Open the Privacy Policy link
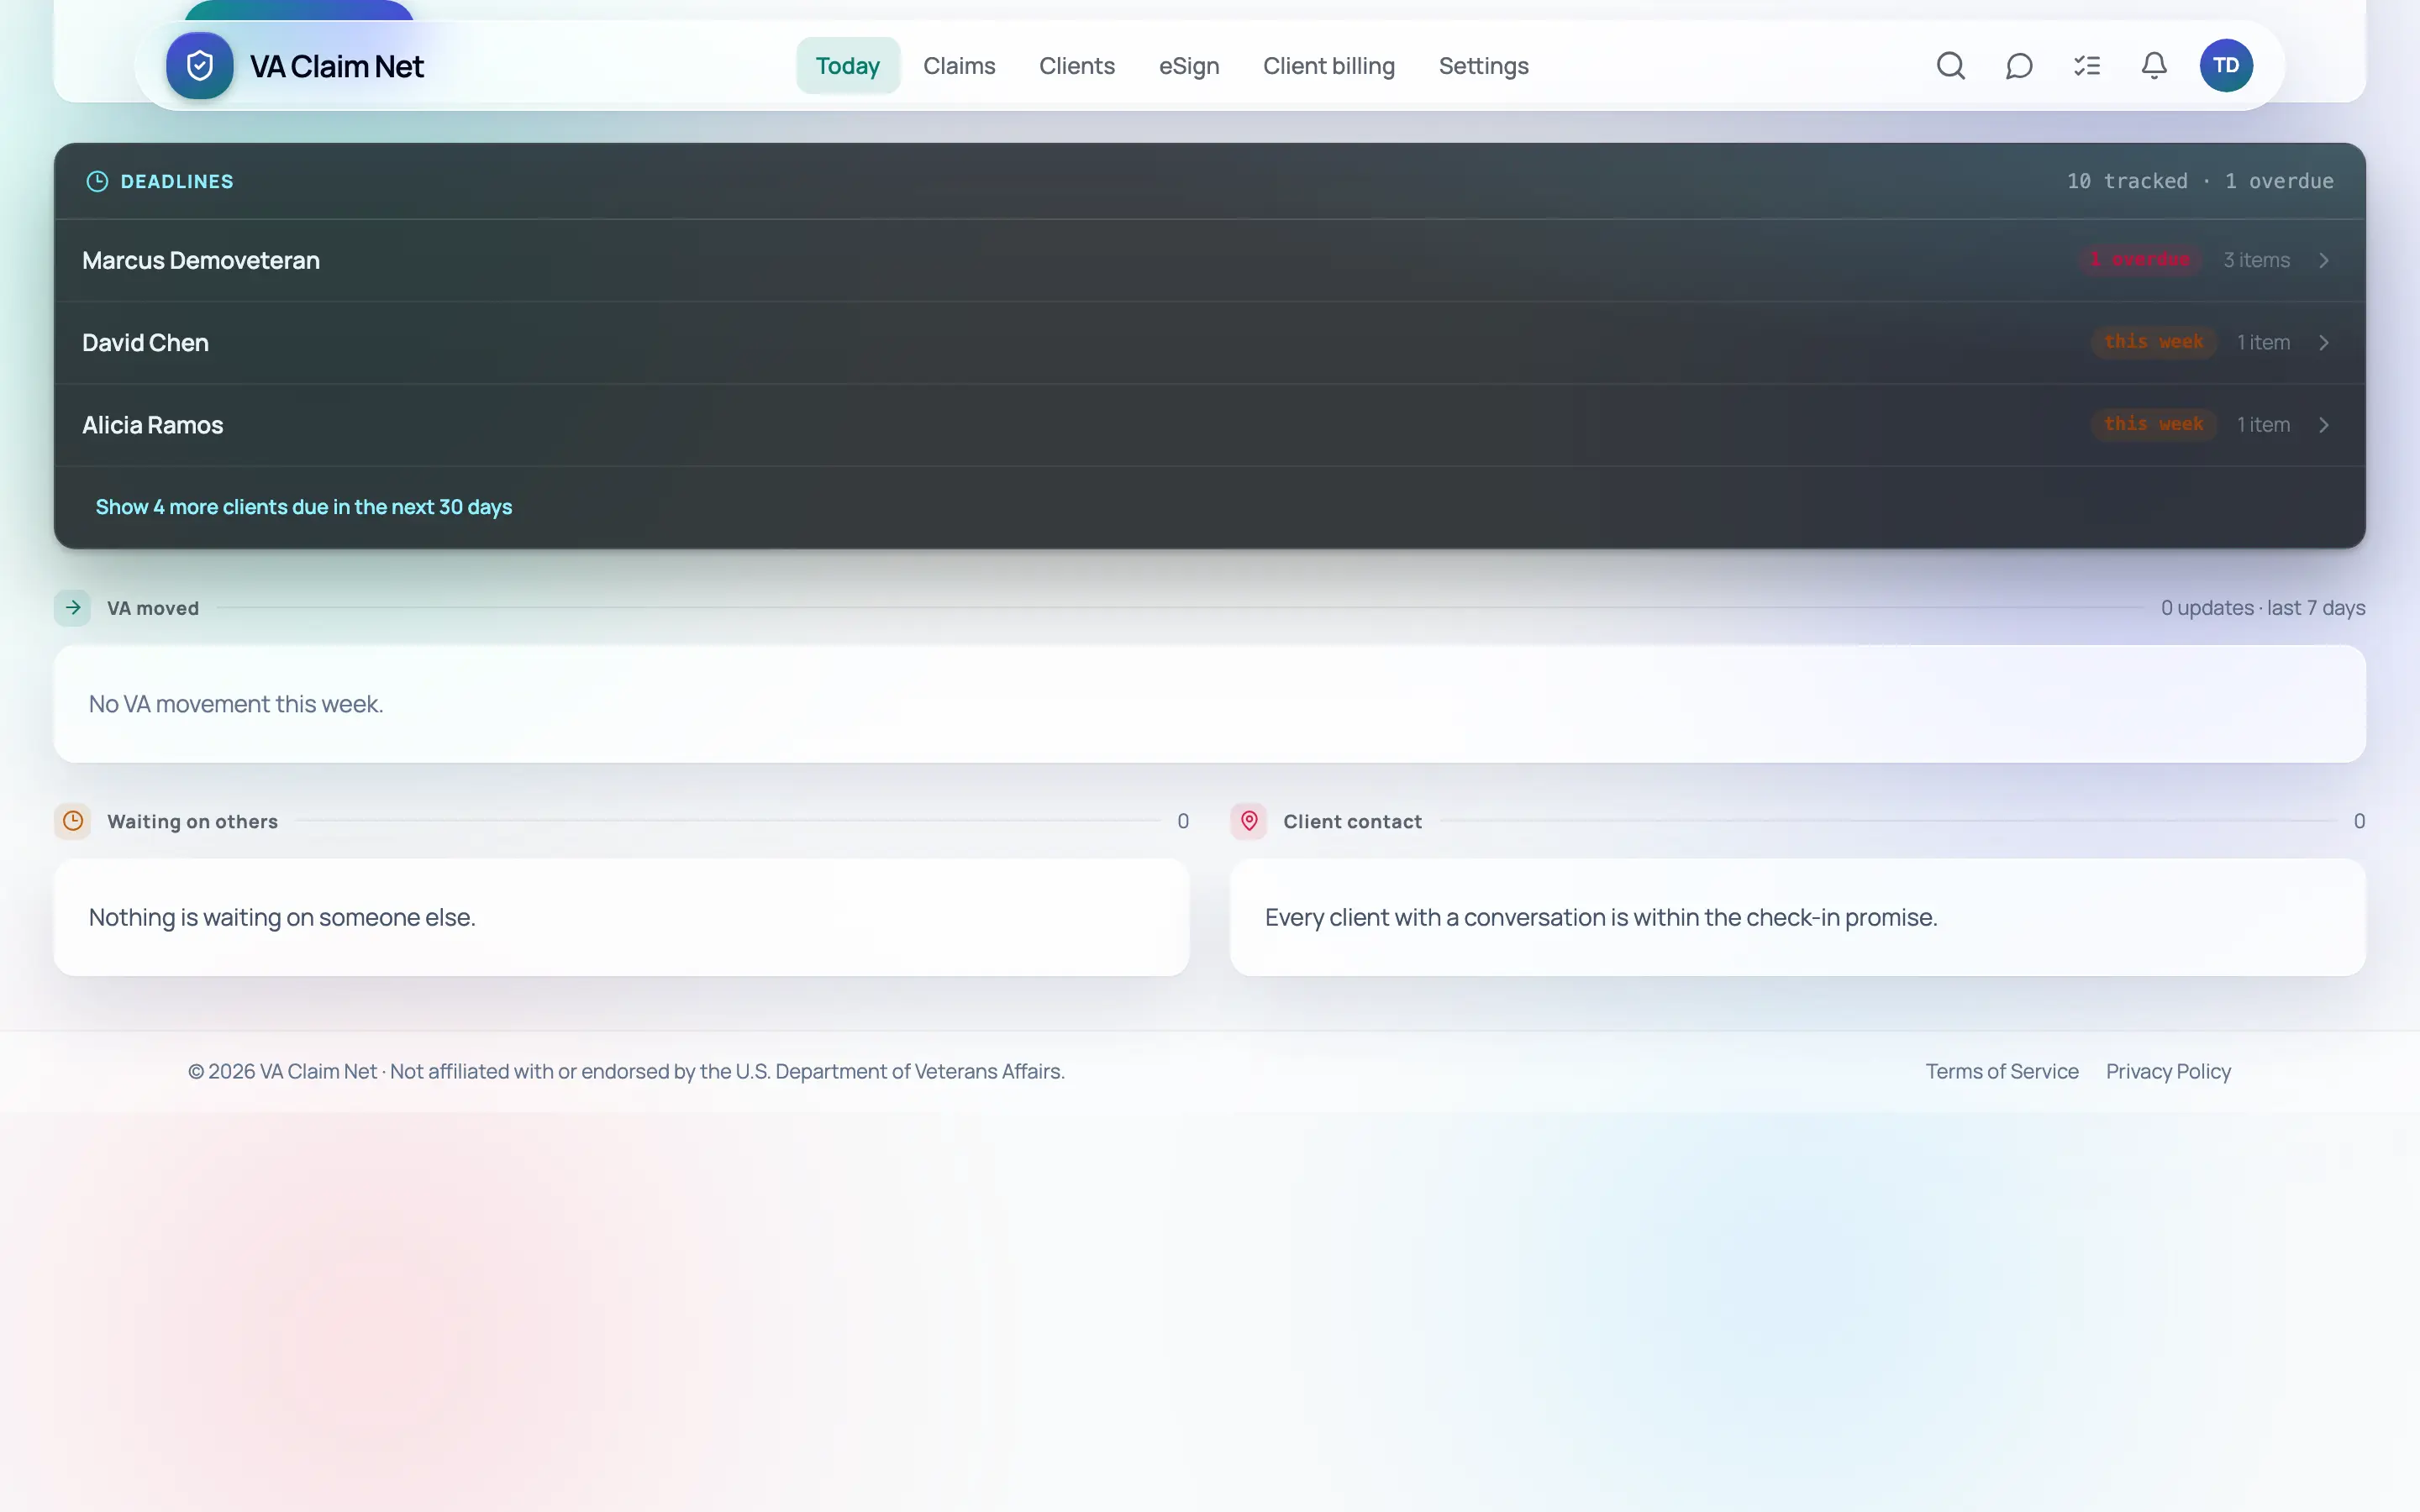 [x=2168, y=1071]
